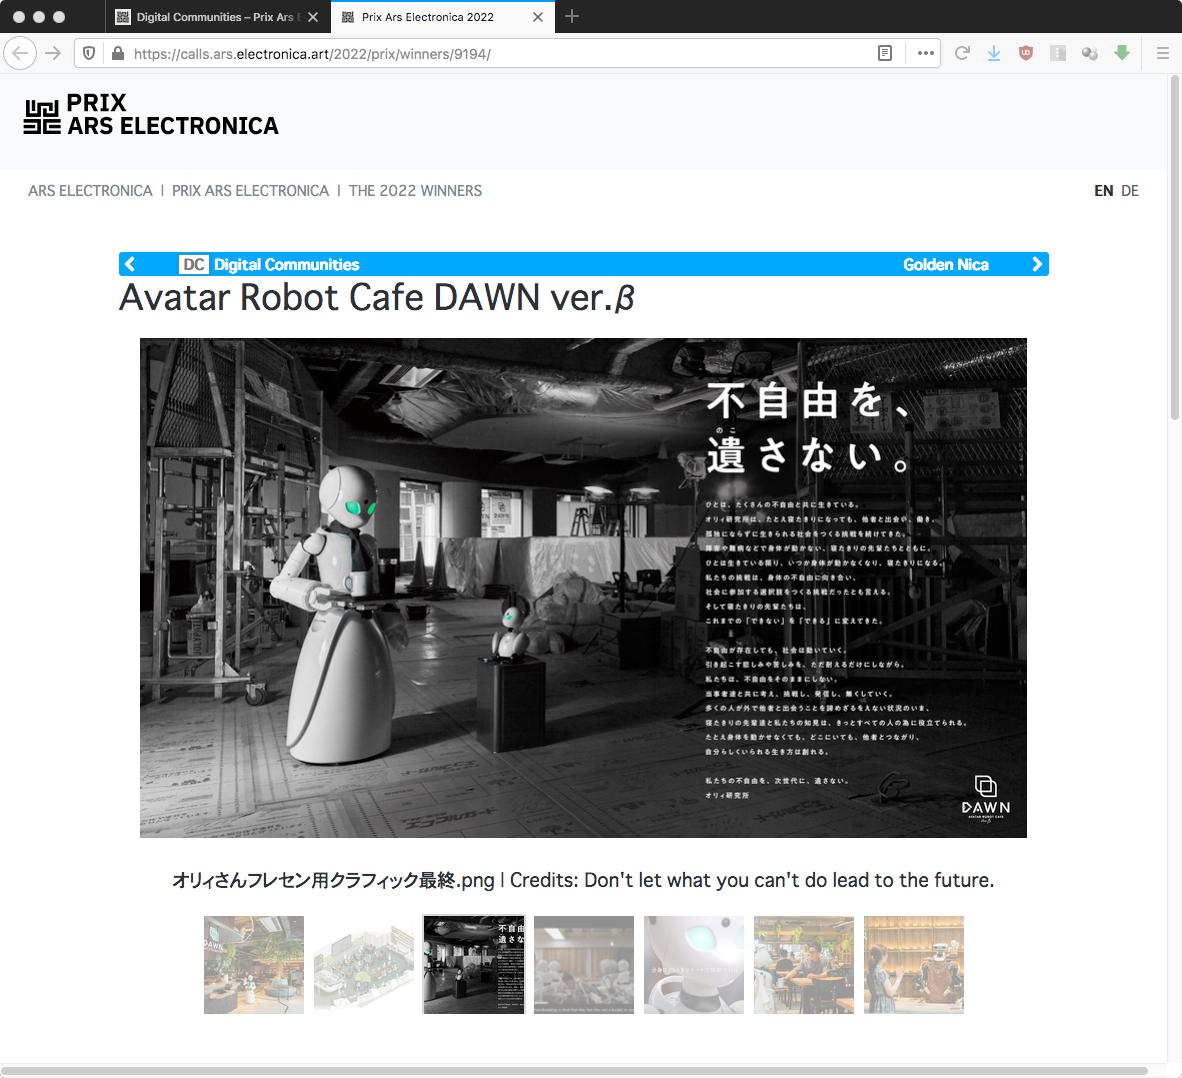Open the downloads arrow icon
Viewport: 1182px width, 1078px height.
994,54
